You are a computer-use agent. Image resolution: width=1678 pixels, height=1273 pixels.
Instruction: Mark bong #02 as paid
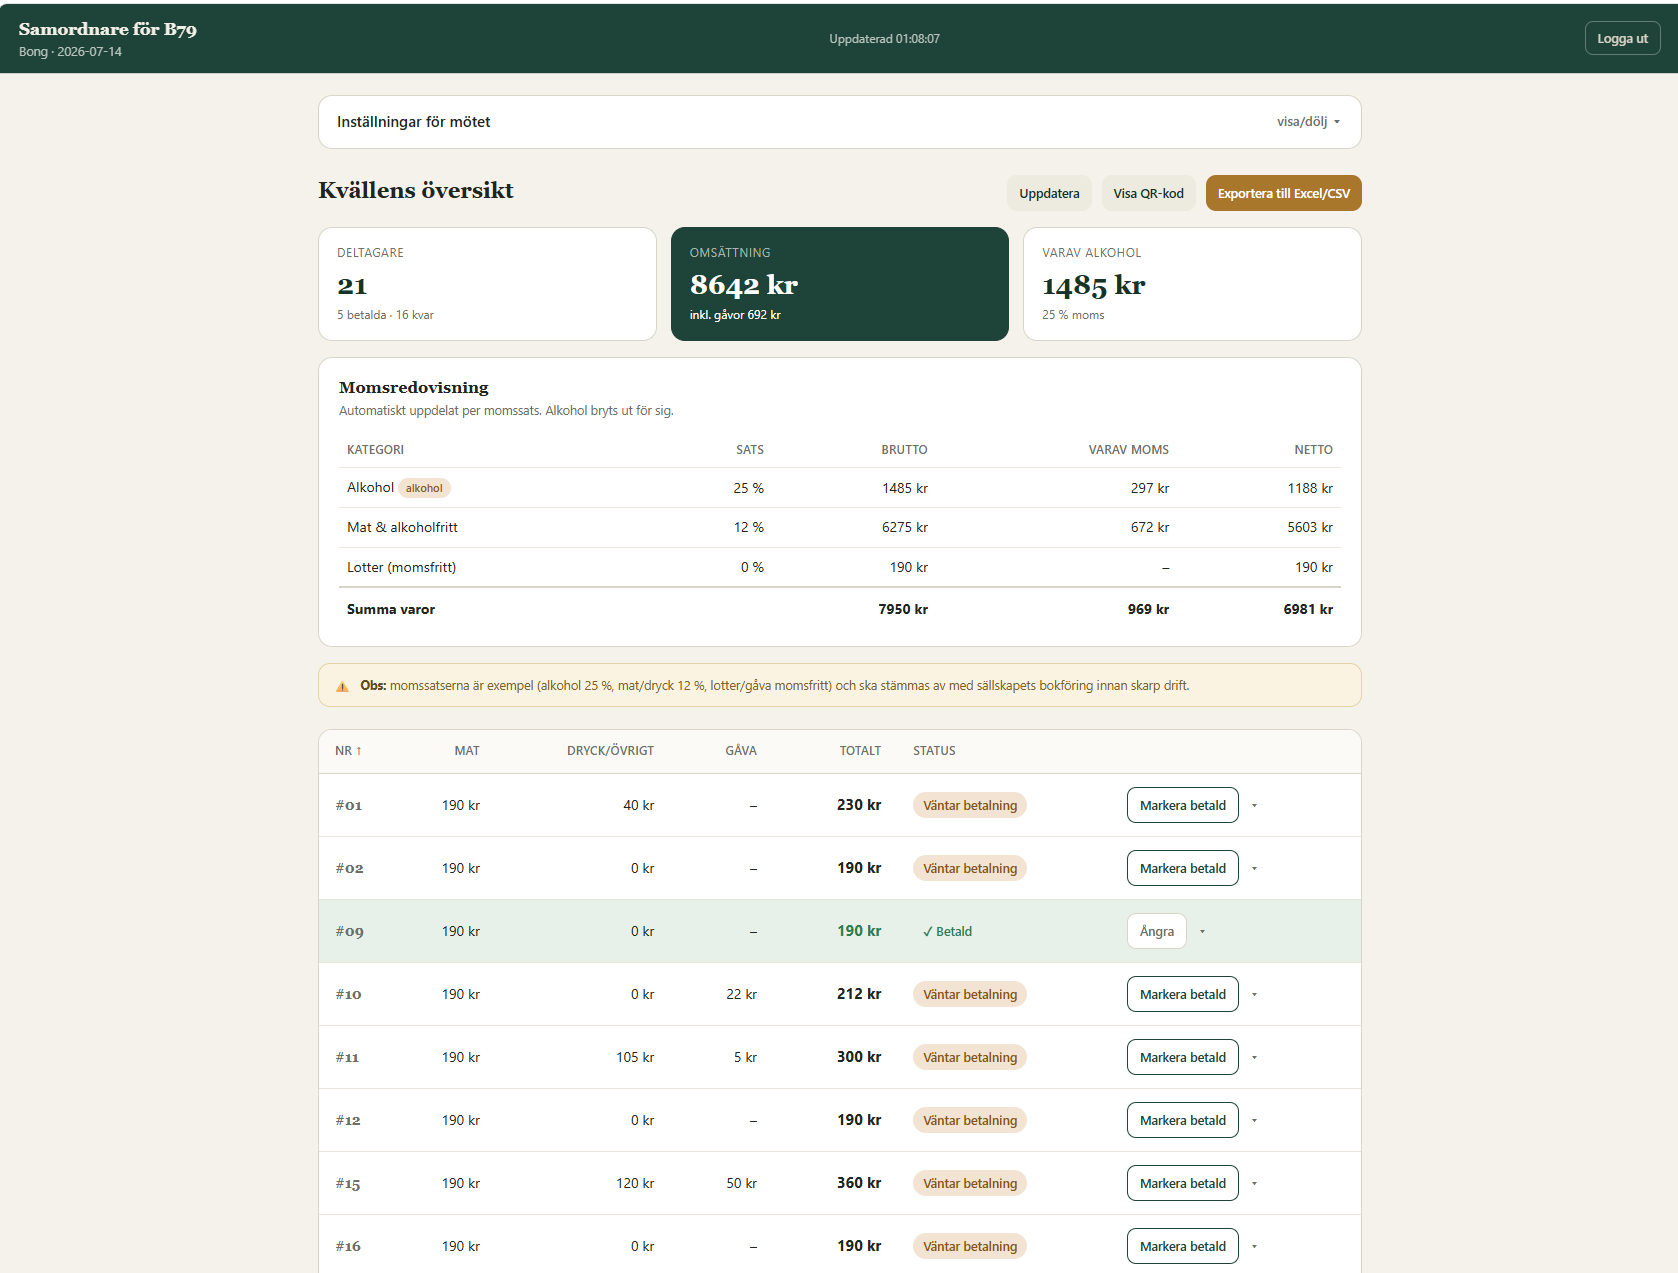1182,868
